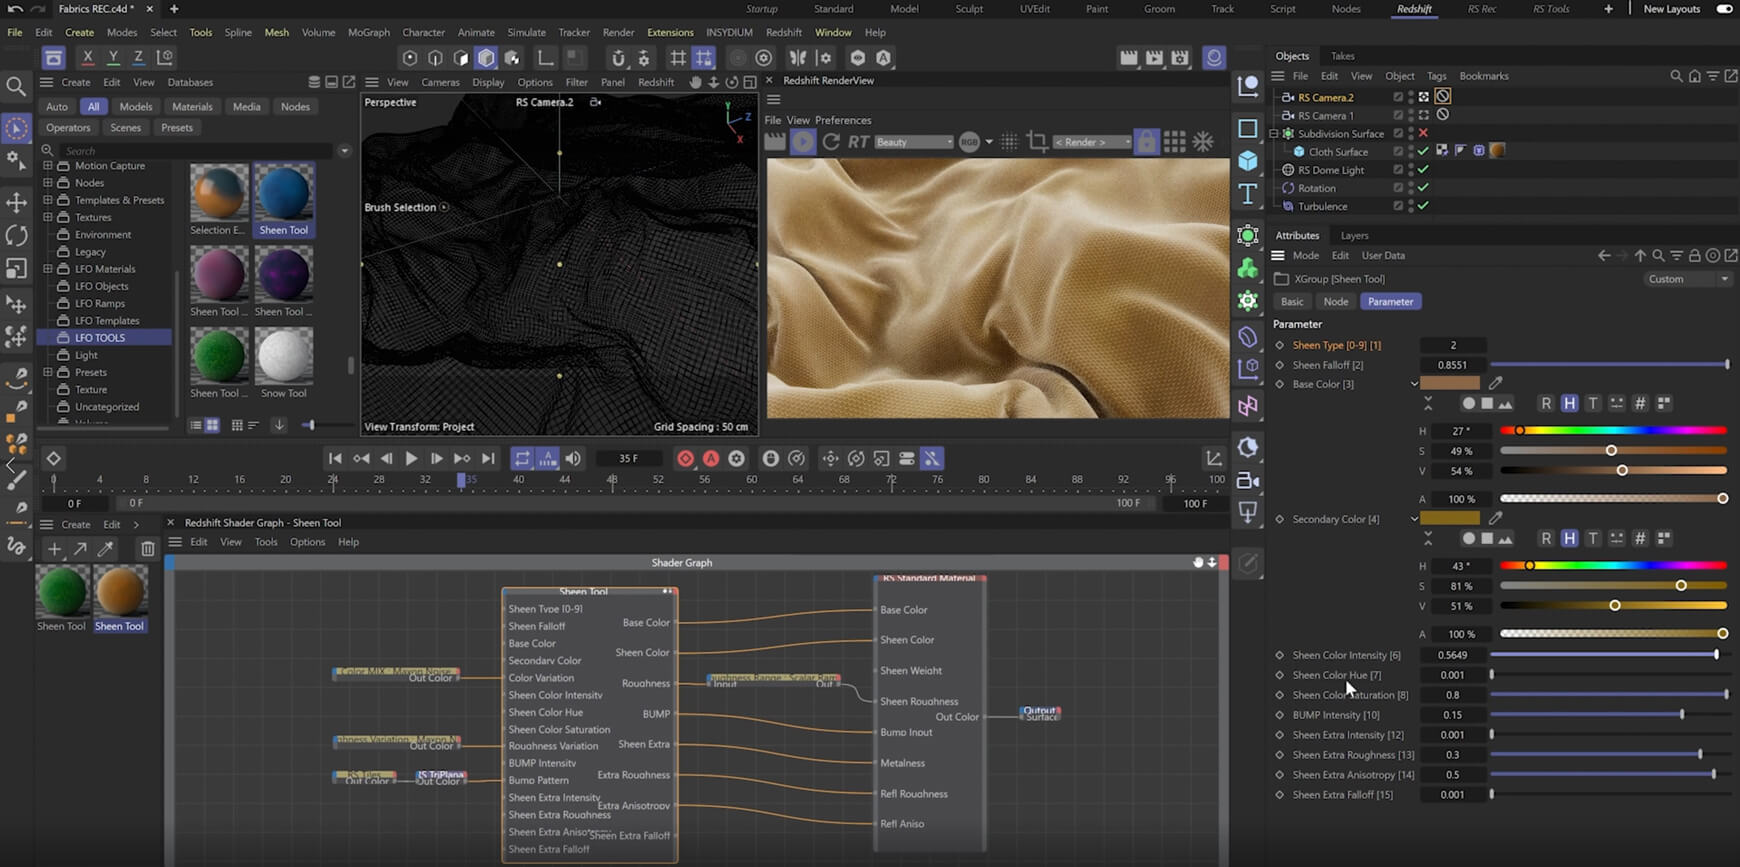1740x867 pixels.
Task: Open the Node tab in Attributes
Action: tap(1335, 301)
